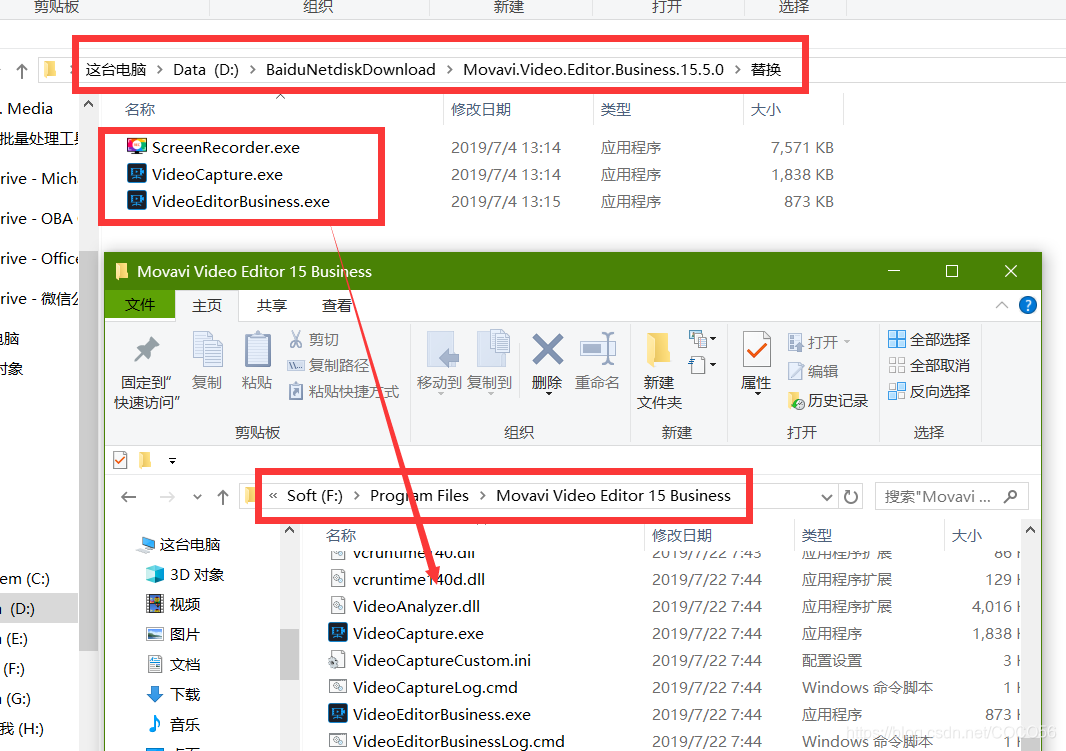Sort by Name column in Movavi window
This screenshot has width=1066, height=751.
(x=341, y=536)
